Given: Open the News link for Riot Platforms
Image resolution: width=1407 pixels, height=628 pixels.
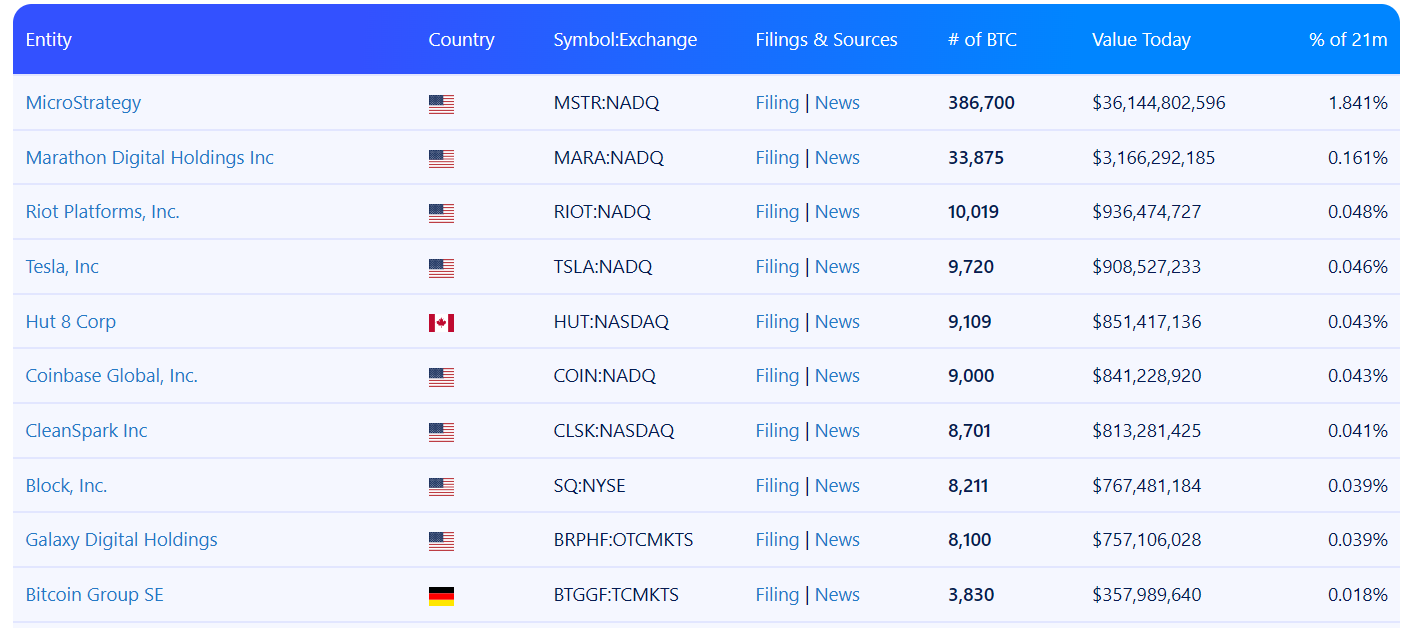Looking at the screenshot, I should point(837,212).
